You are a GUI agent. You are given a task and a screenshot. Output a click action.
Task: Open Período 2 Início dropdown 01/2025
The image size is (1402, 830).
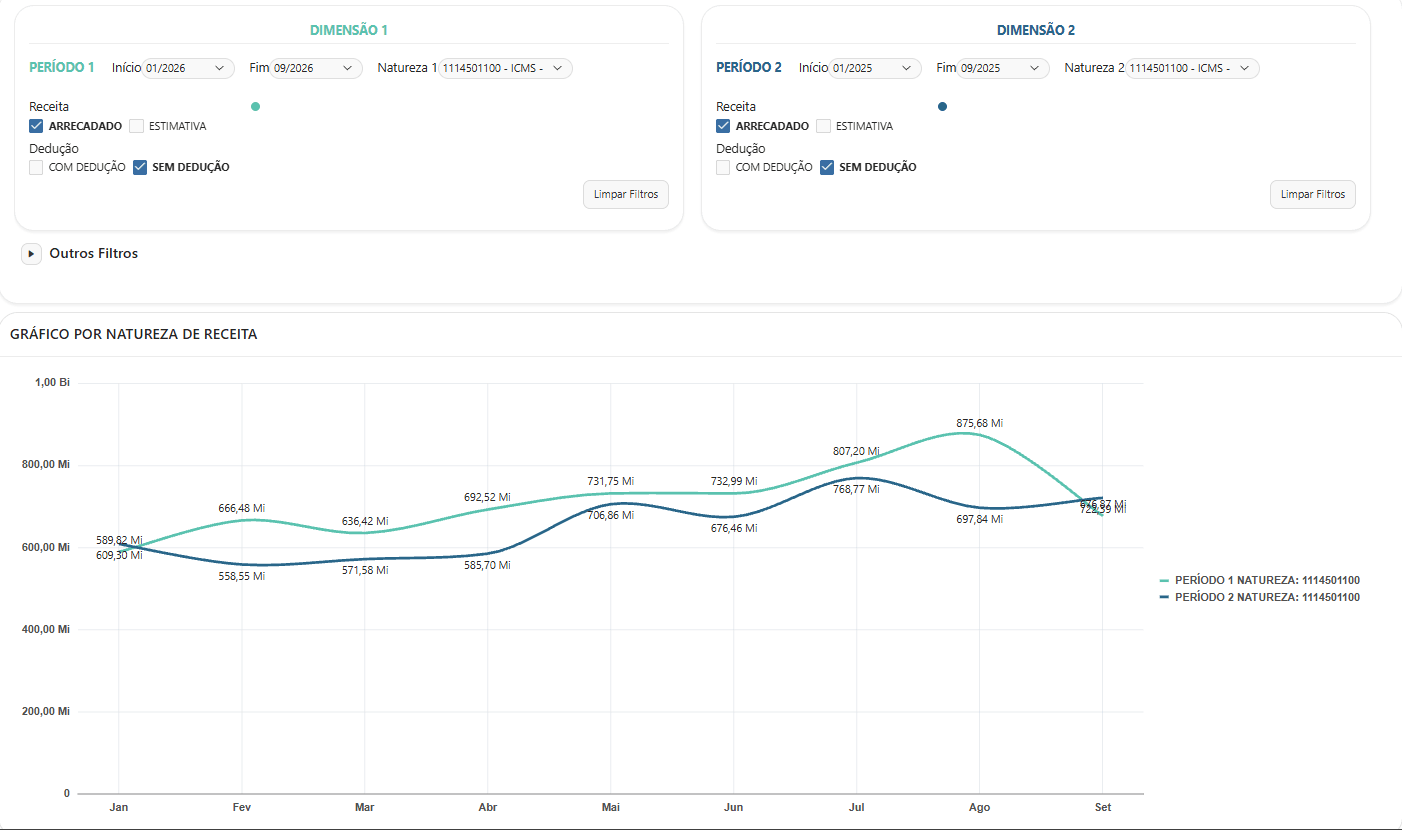click(x=876, y=68)
